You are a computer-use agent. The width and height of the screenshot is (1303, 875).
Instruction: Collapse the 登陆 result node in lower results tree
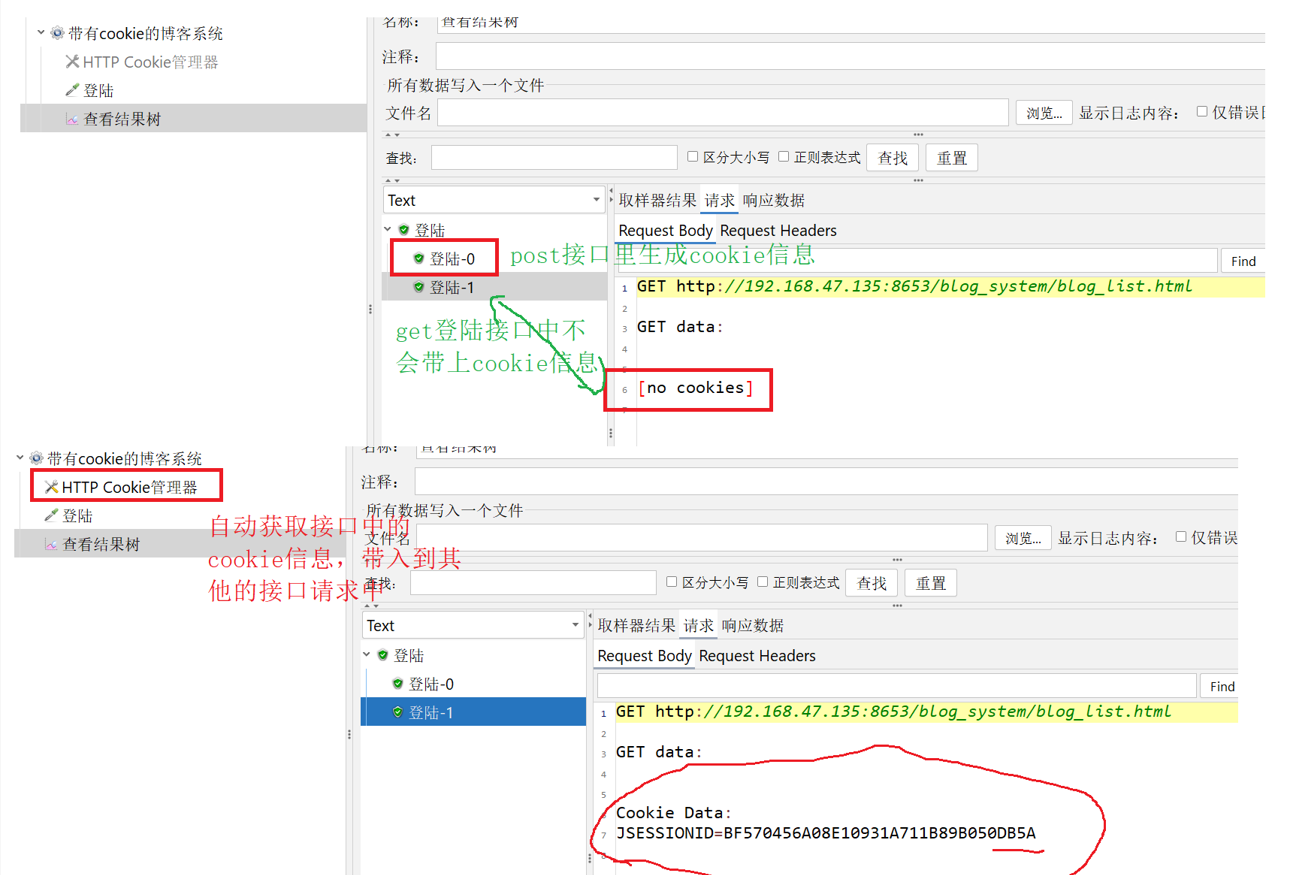[x=367, y=655]
